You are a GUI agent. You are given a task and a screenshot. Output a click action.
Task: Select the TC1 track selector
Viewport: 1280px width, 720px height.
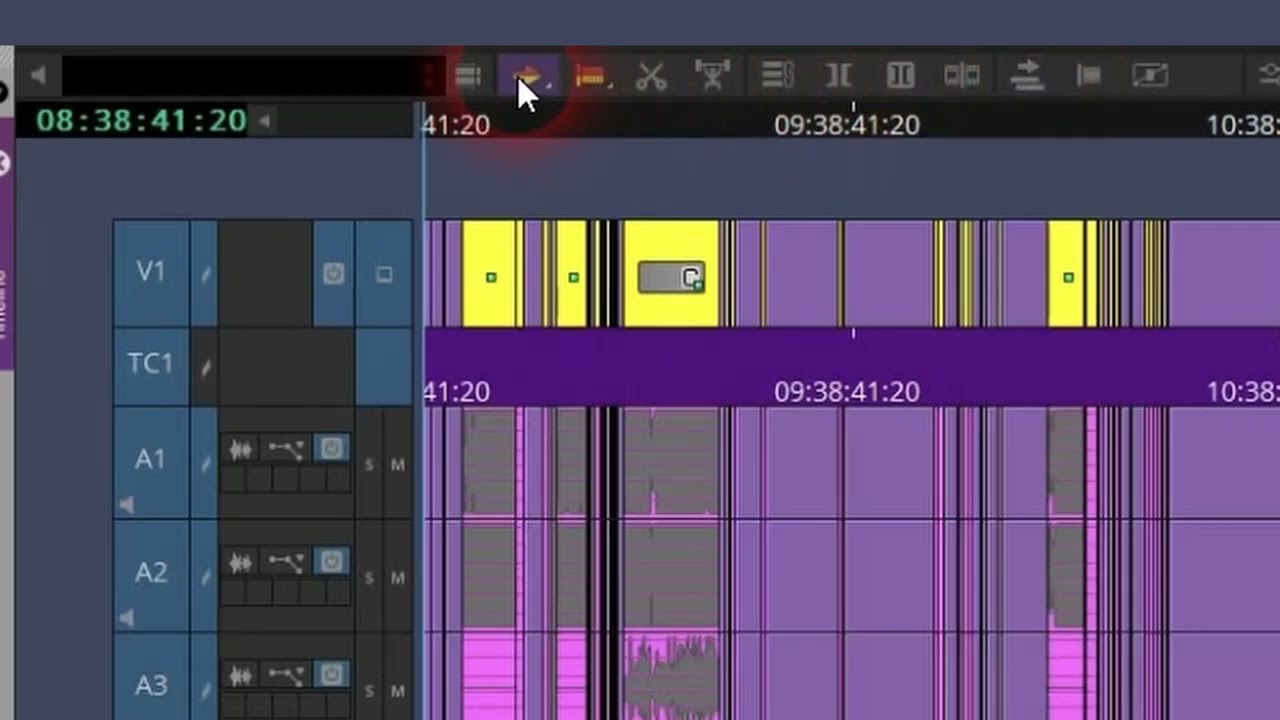(x=151, y=364)
